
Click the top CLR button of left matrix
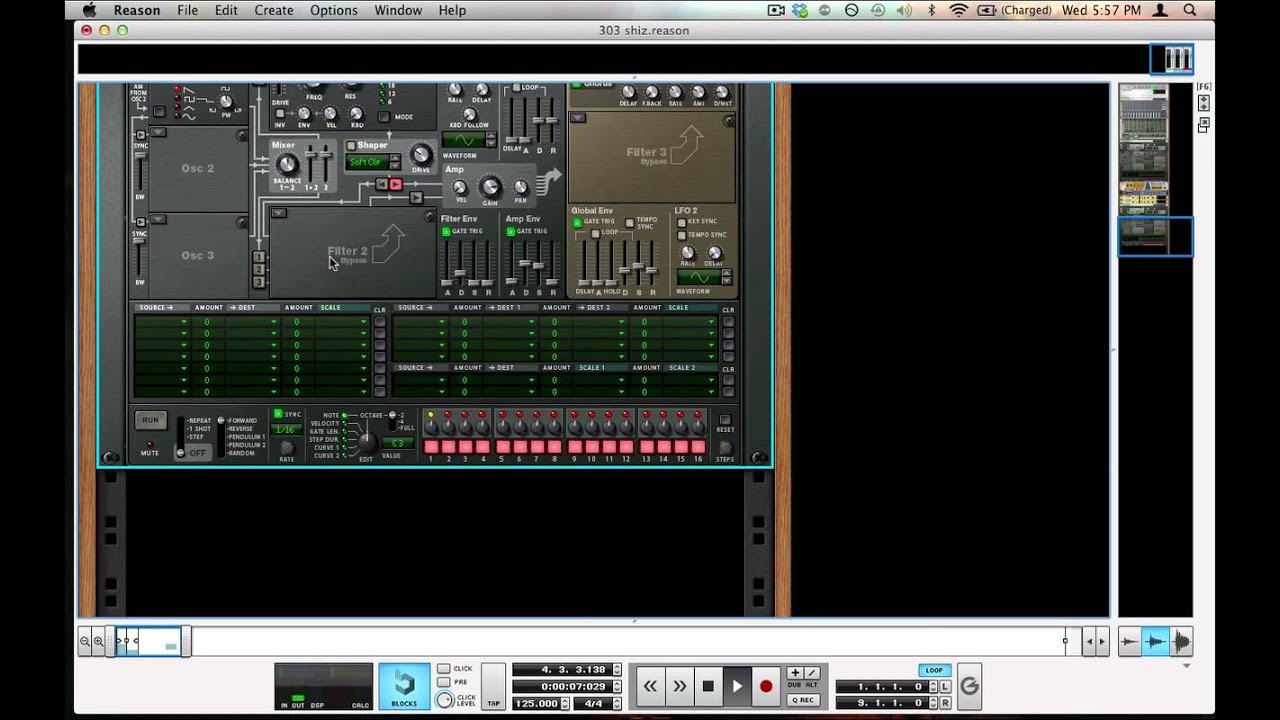click(x=379, y=321)
